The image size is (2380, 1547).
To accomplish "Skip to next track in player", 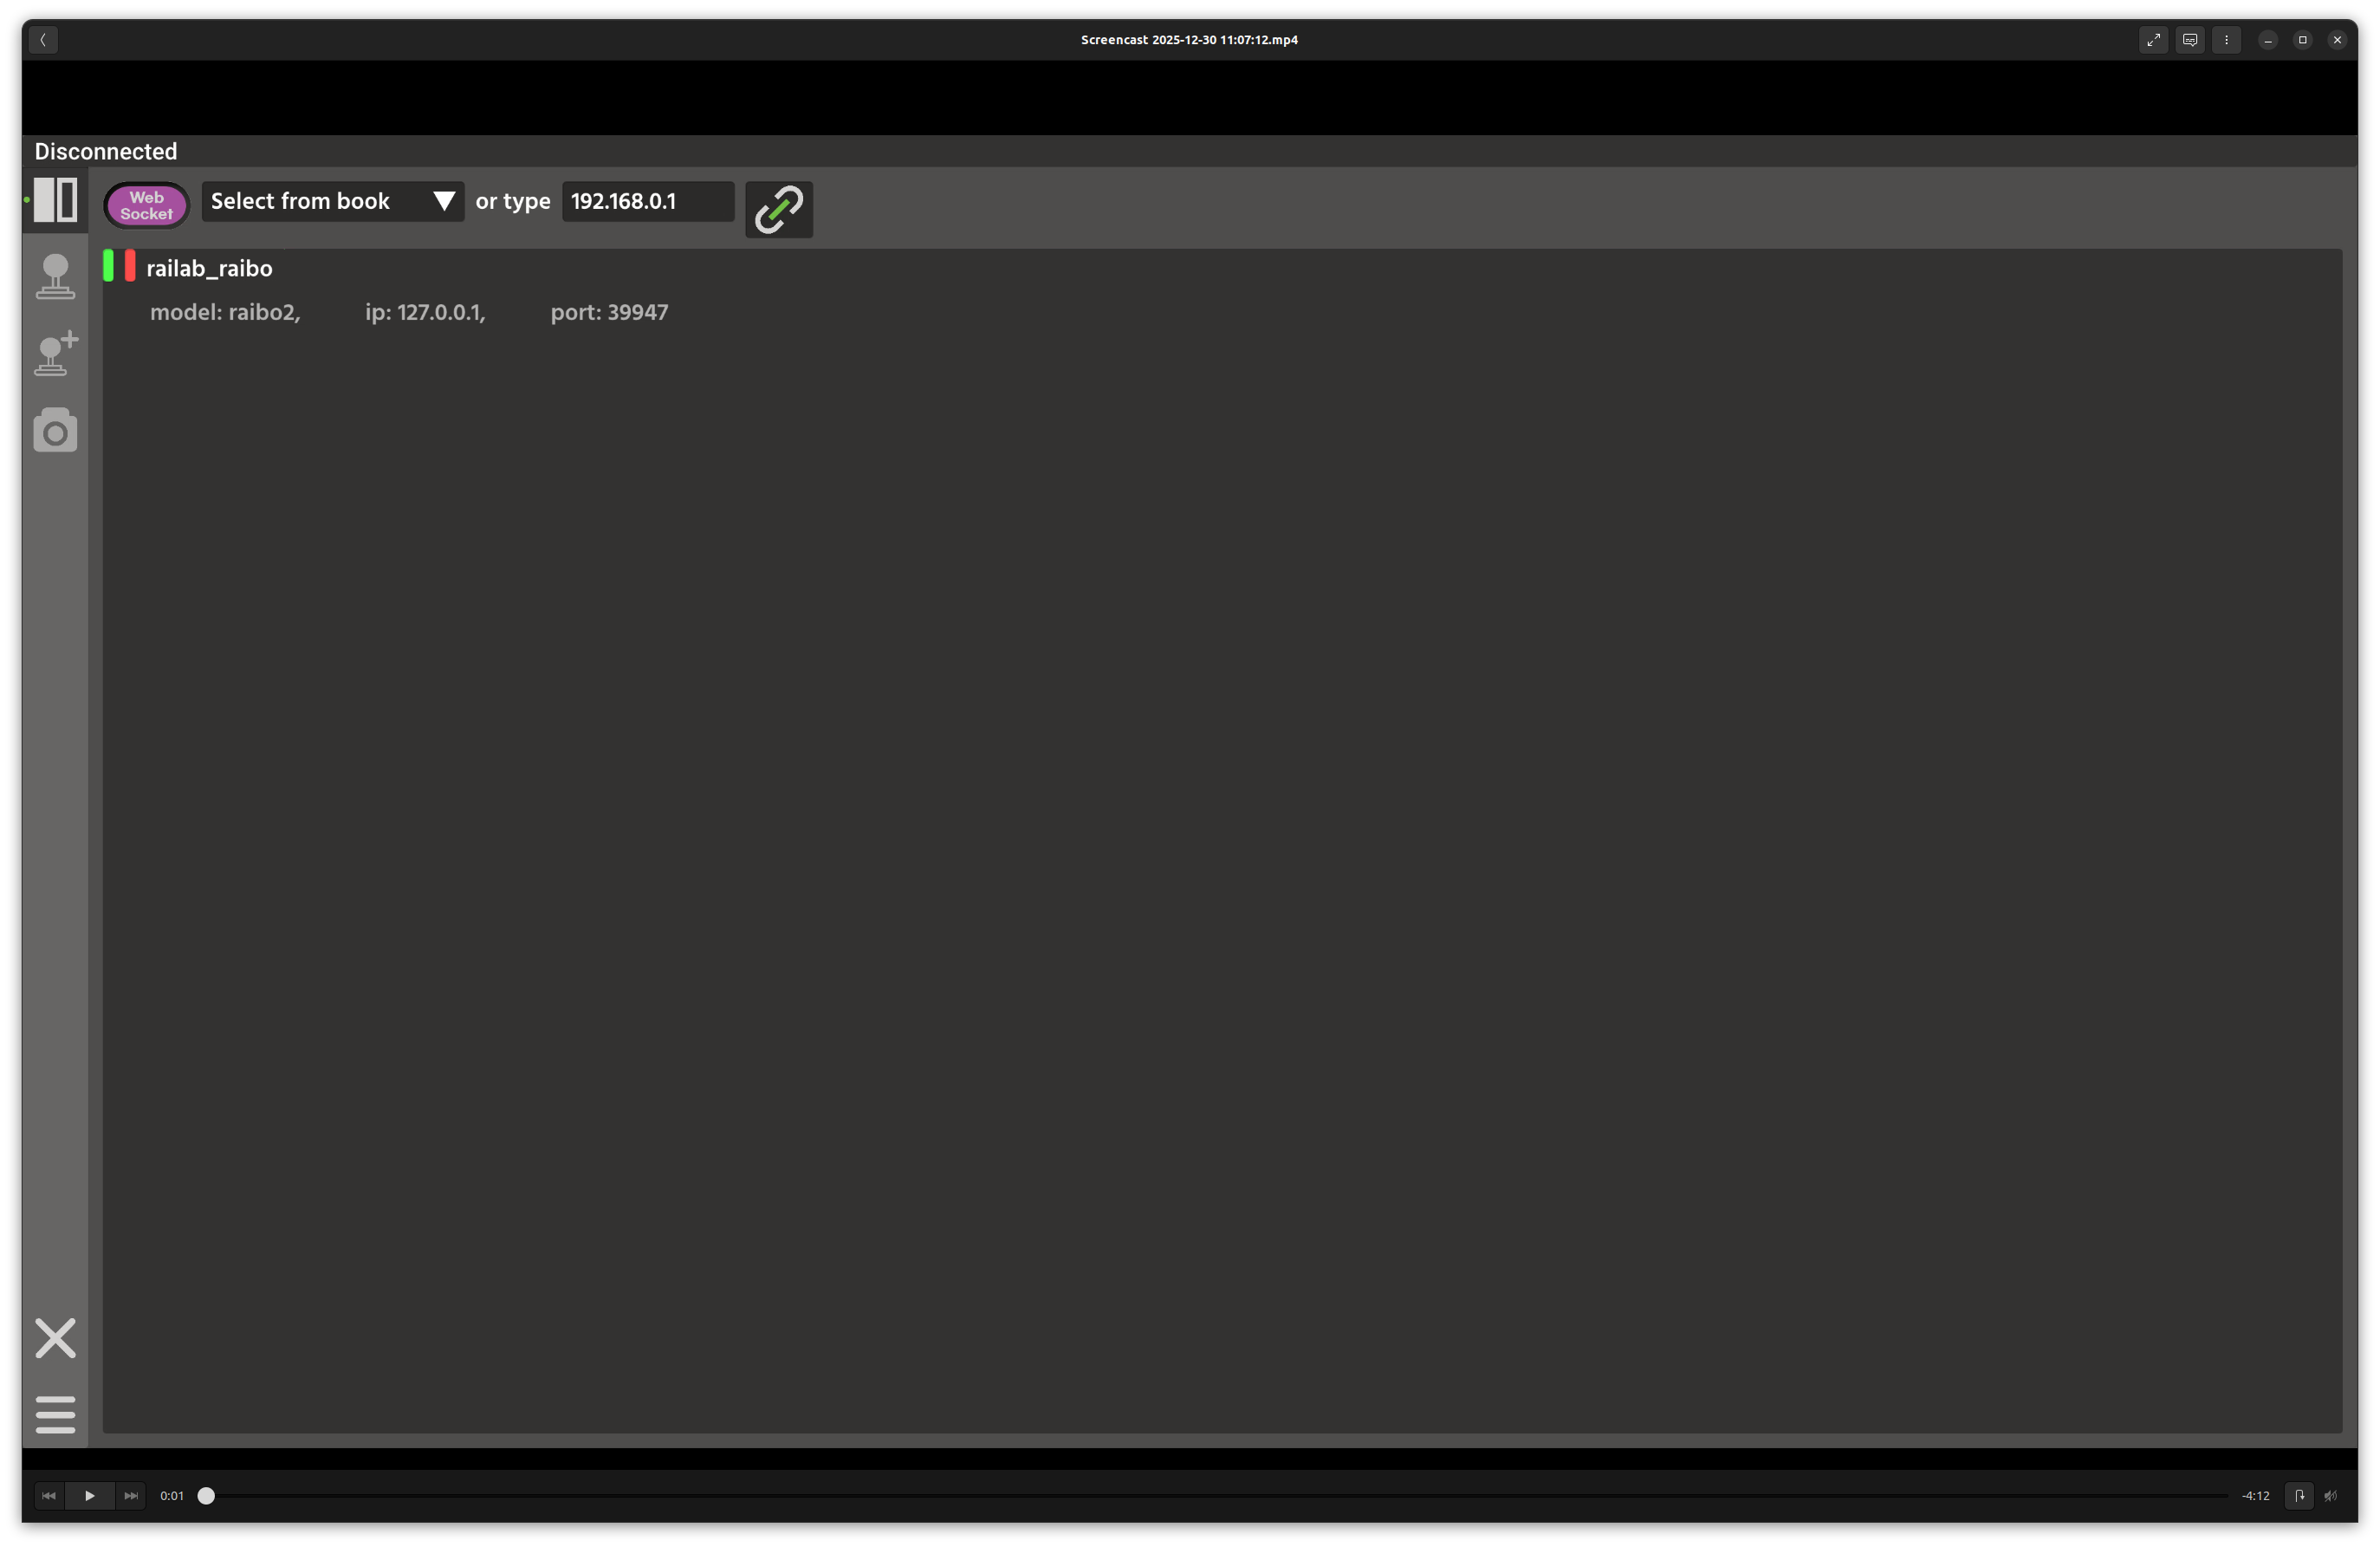I will click(x=130, y=1495).
